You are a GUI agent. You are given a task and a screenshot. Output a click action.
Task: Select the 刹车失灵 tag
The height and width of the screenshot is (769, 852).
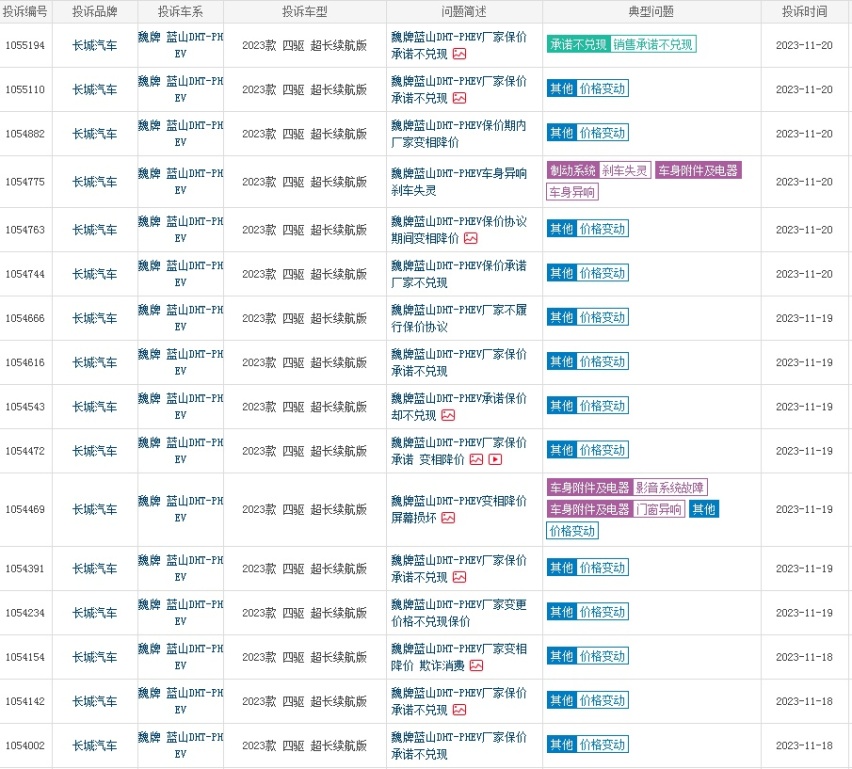coord(624,171)
